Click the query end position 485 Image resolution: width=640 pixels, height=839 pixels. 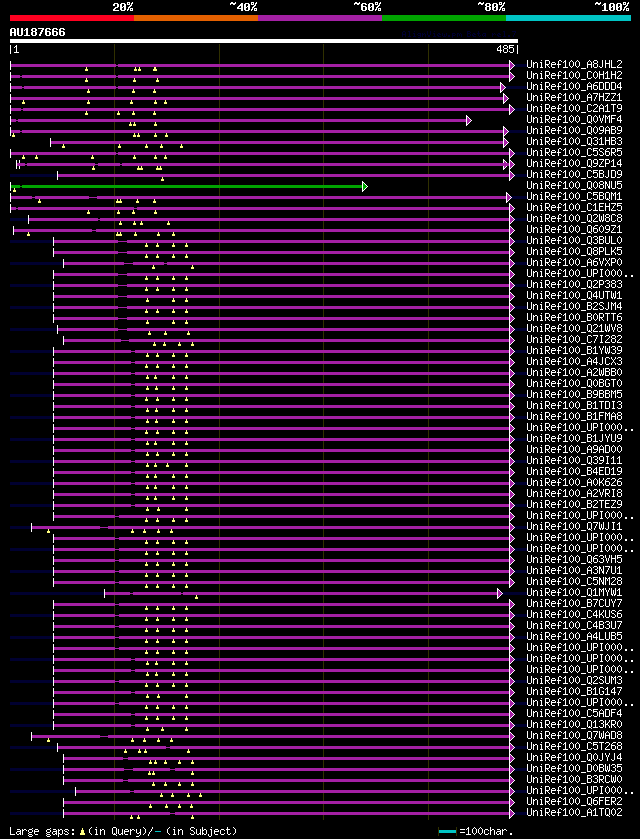point(505,49)
